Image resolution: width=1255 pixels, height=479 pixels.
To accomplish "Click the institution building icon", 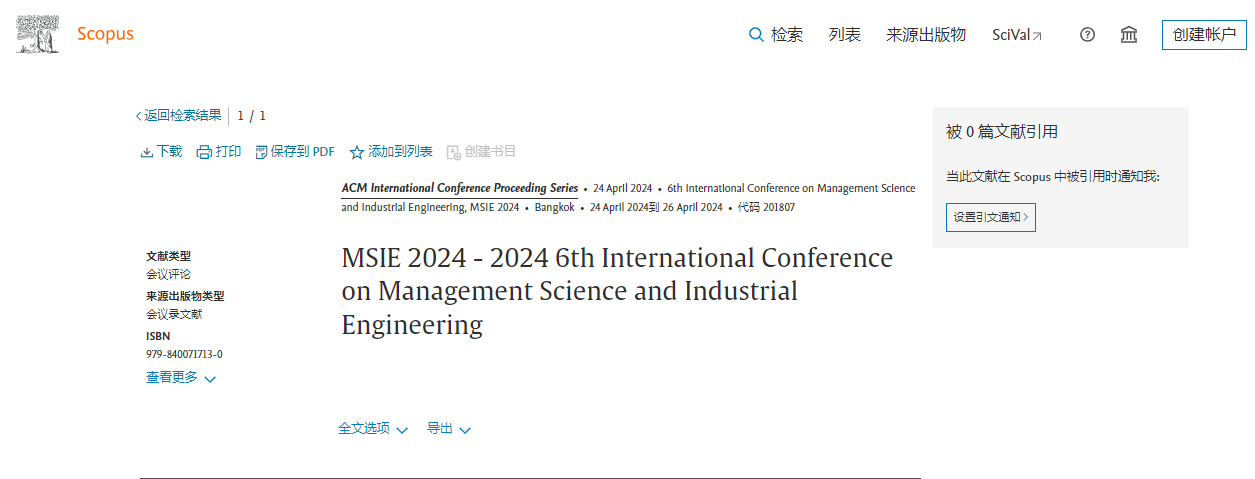I will tap(1129, 35).
